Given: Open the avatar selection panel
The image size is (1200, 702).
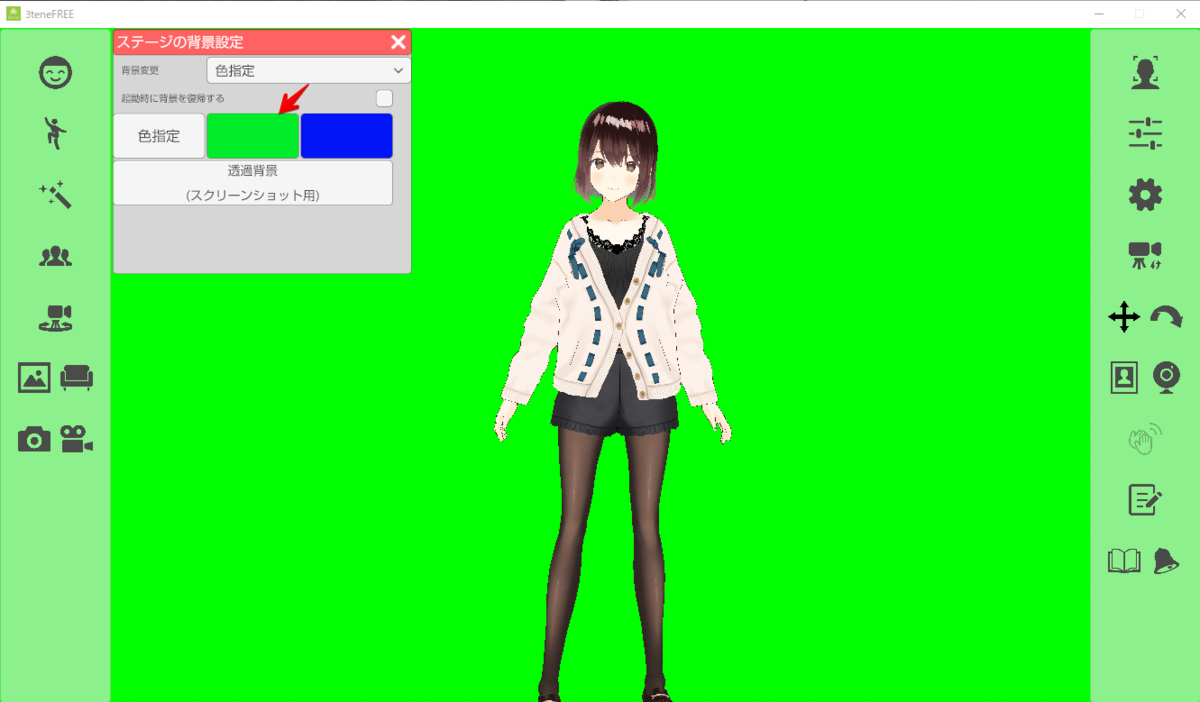Looking at the screenshot, I should [55, 256].
